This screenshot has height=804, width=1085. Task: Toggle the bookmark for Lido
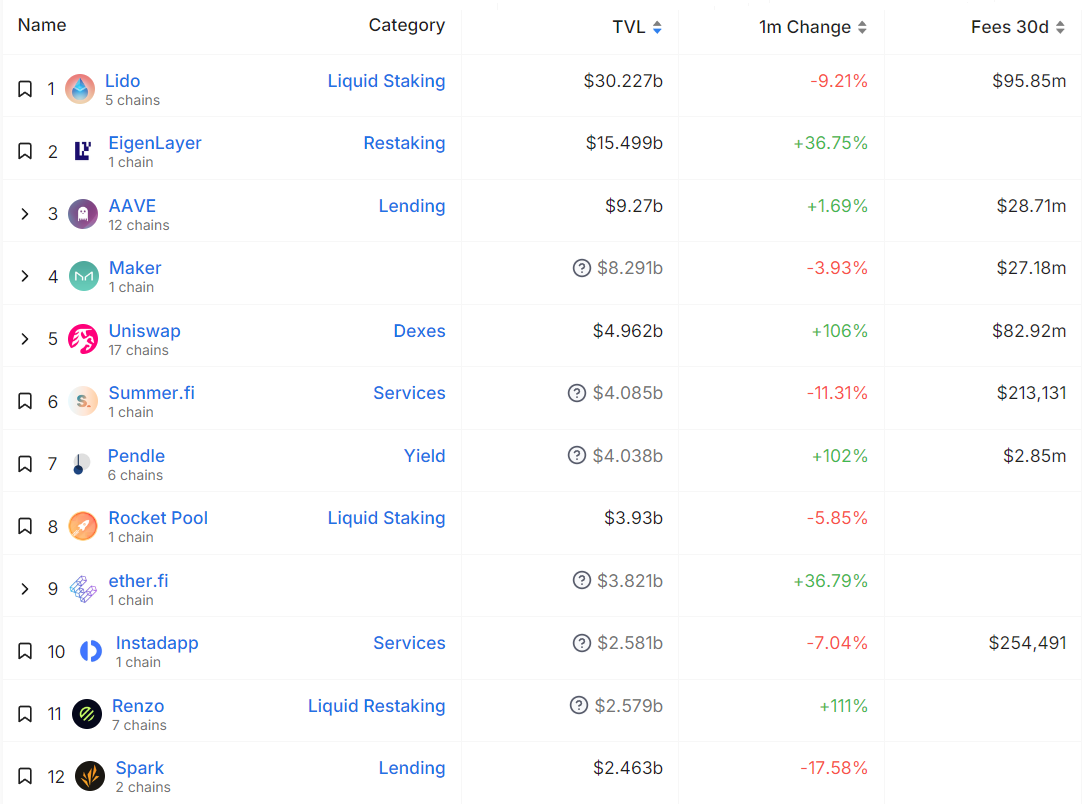click(25, 89)
